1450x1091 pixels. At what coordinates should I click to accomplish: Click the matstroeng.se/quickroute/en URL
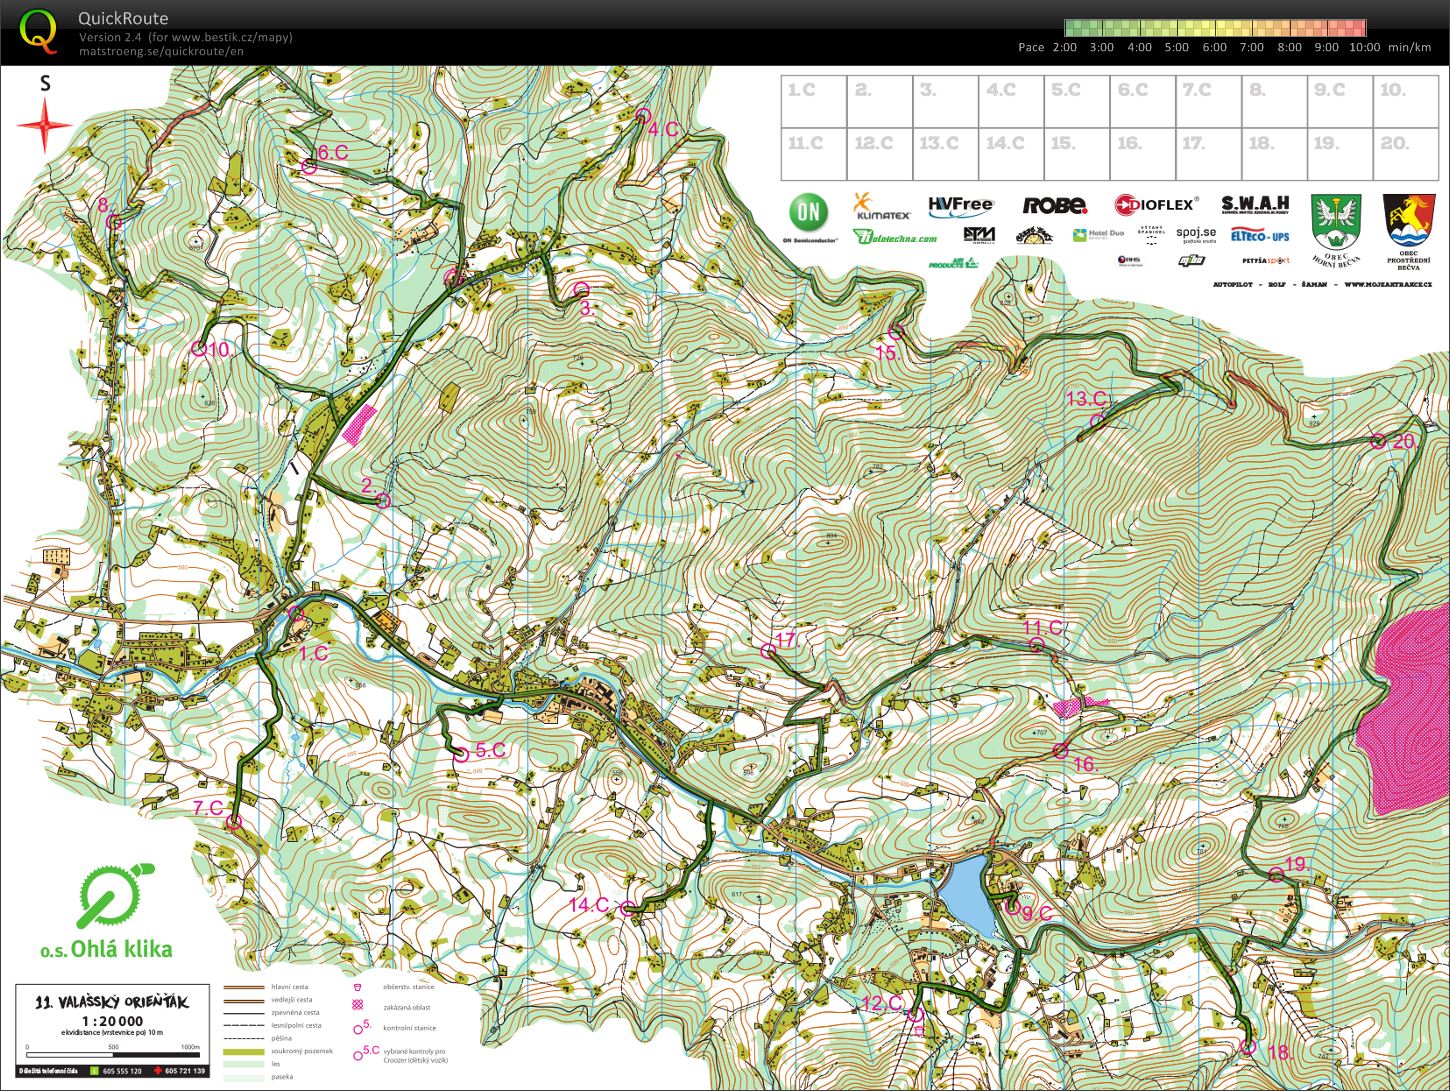coord(161,52)
